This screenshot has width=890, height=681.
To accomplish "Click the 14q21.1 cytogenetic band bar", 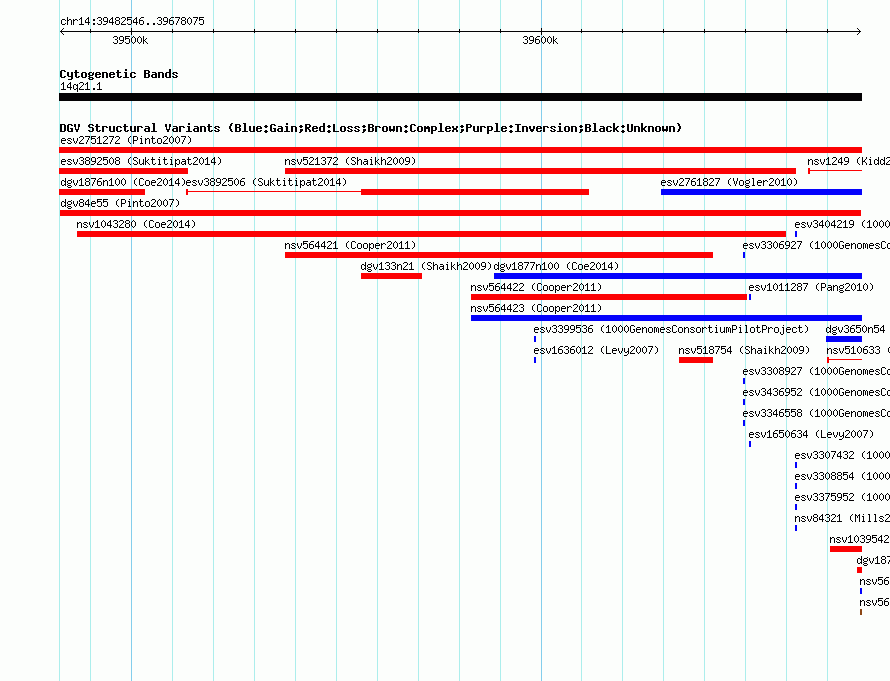I will pos(460,97).
